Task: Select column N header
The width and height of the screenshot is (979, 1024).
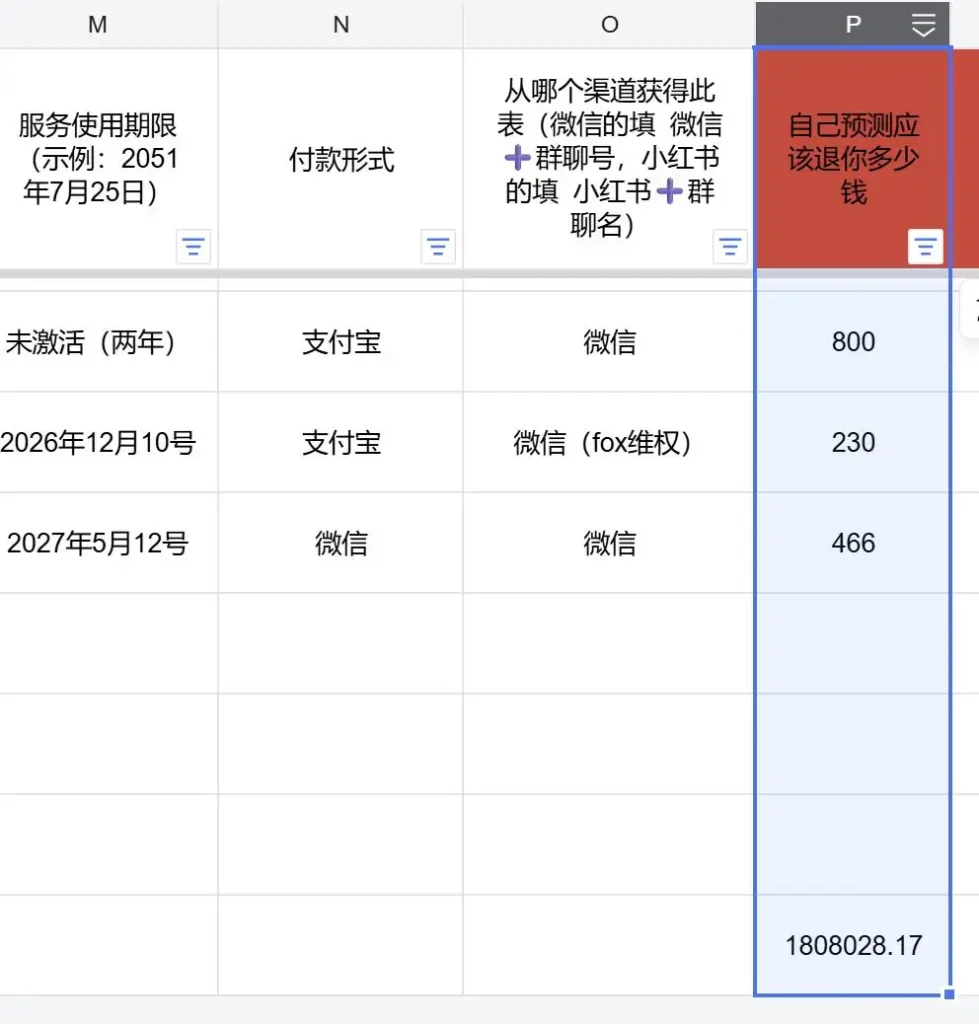Action: pos(340,24)
